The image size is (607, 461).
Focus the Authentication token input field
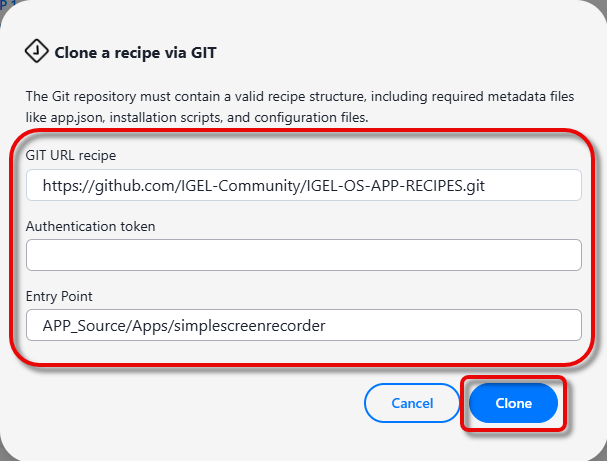[304, 255]
